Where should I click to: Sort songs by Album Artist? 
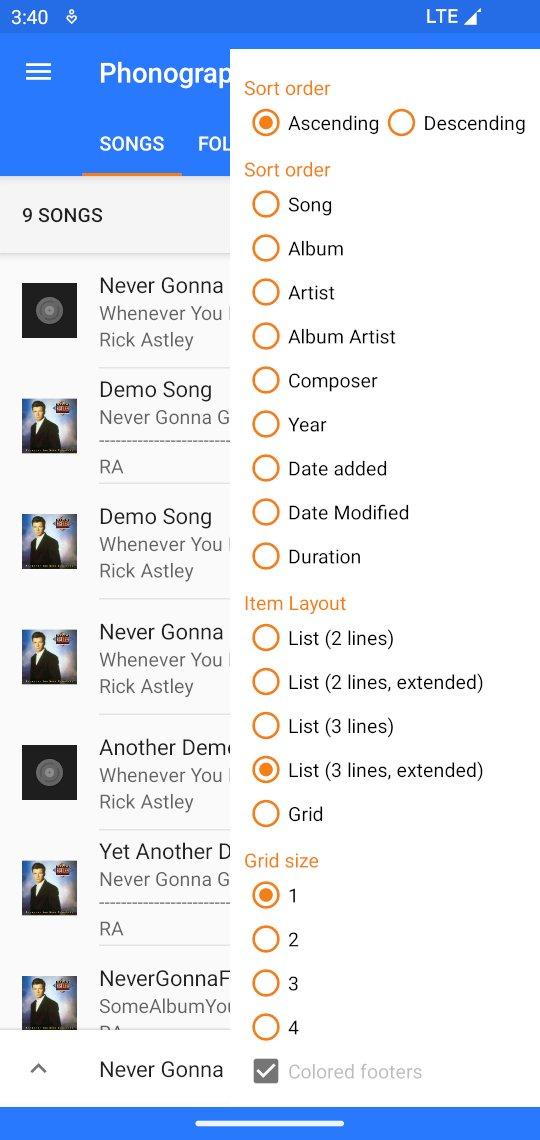pos(324,337)
